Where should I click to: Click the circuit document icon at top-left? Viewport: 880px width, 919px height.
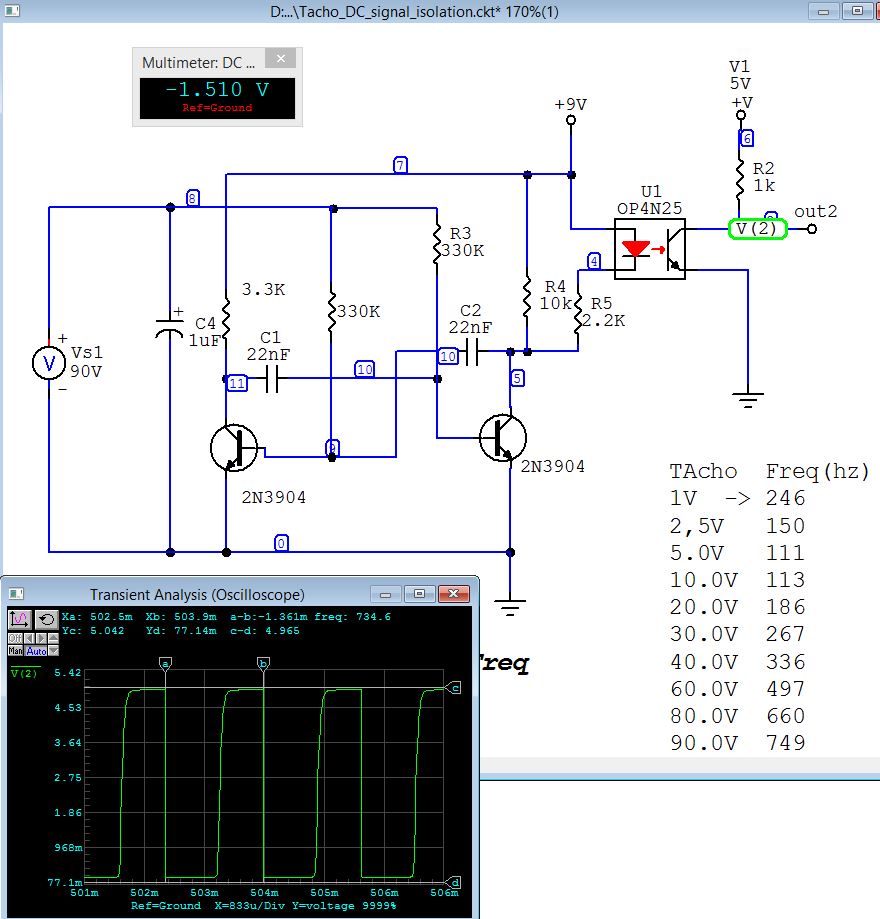[12, 11]
